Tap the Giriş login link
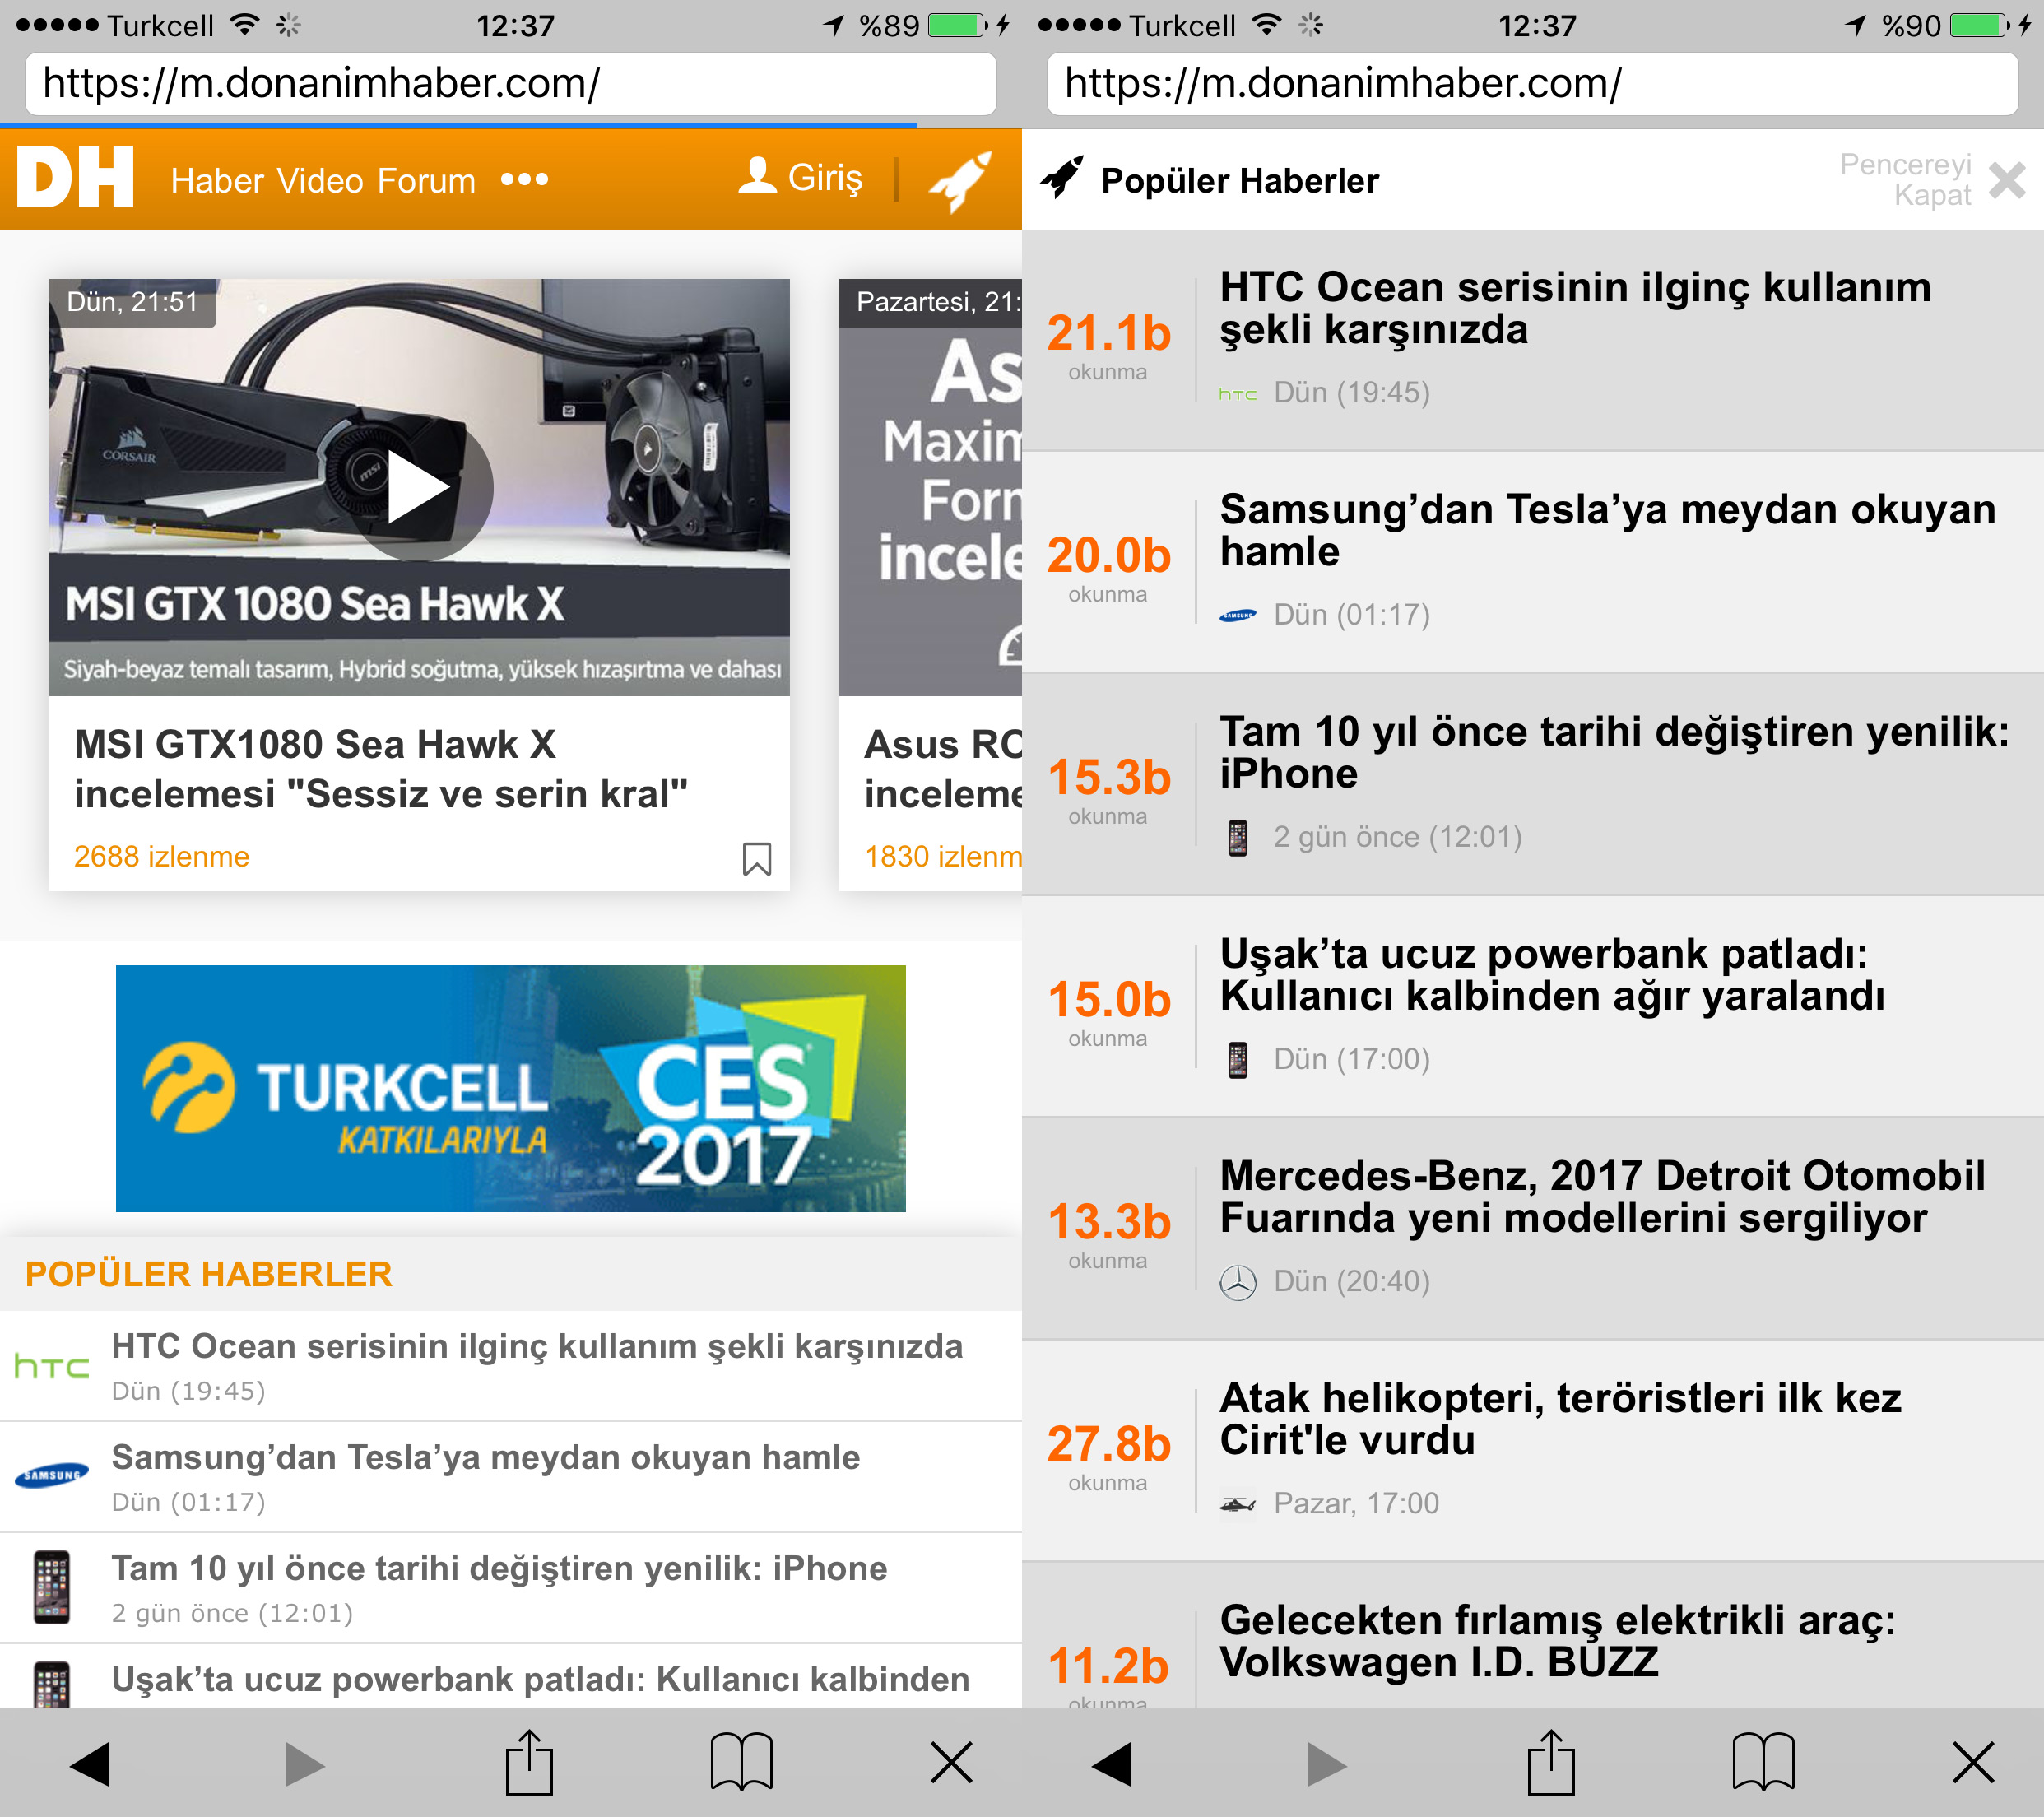Image resolution: width=2044 pixels, height=1817 pixels. (x=824, y=178)
